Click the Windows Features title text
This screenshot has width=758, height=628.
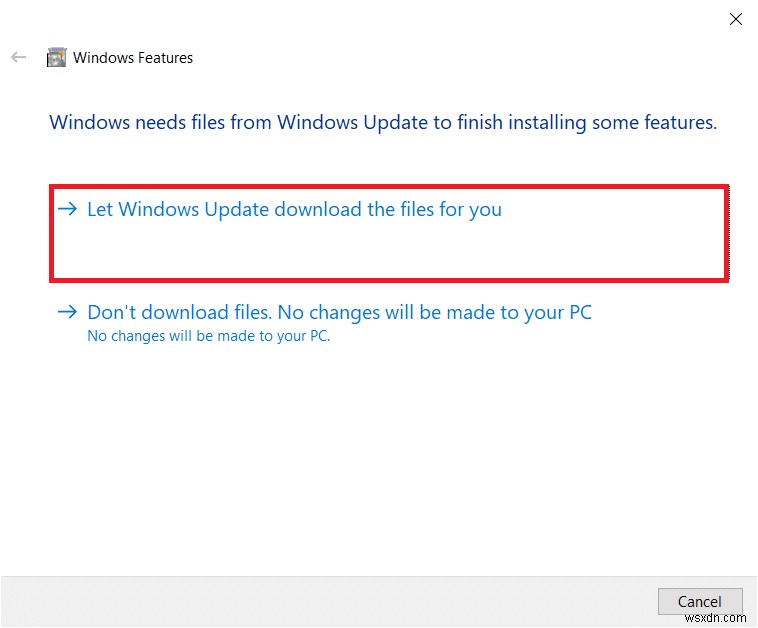[x=133, y=58]
